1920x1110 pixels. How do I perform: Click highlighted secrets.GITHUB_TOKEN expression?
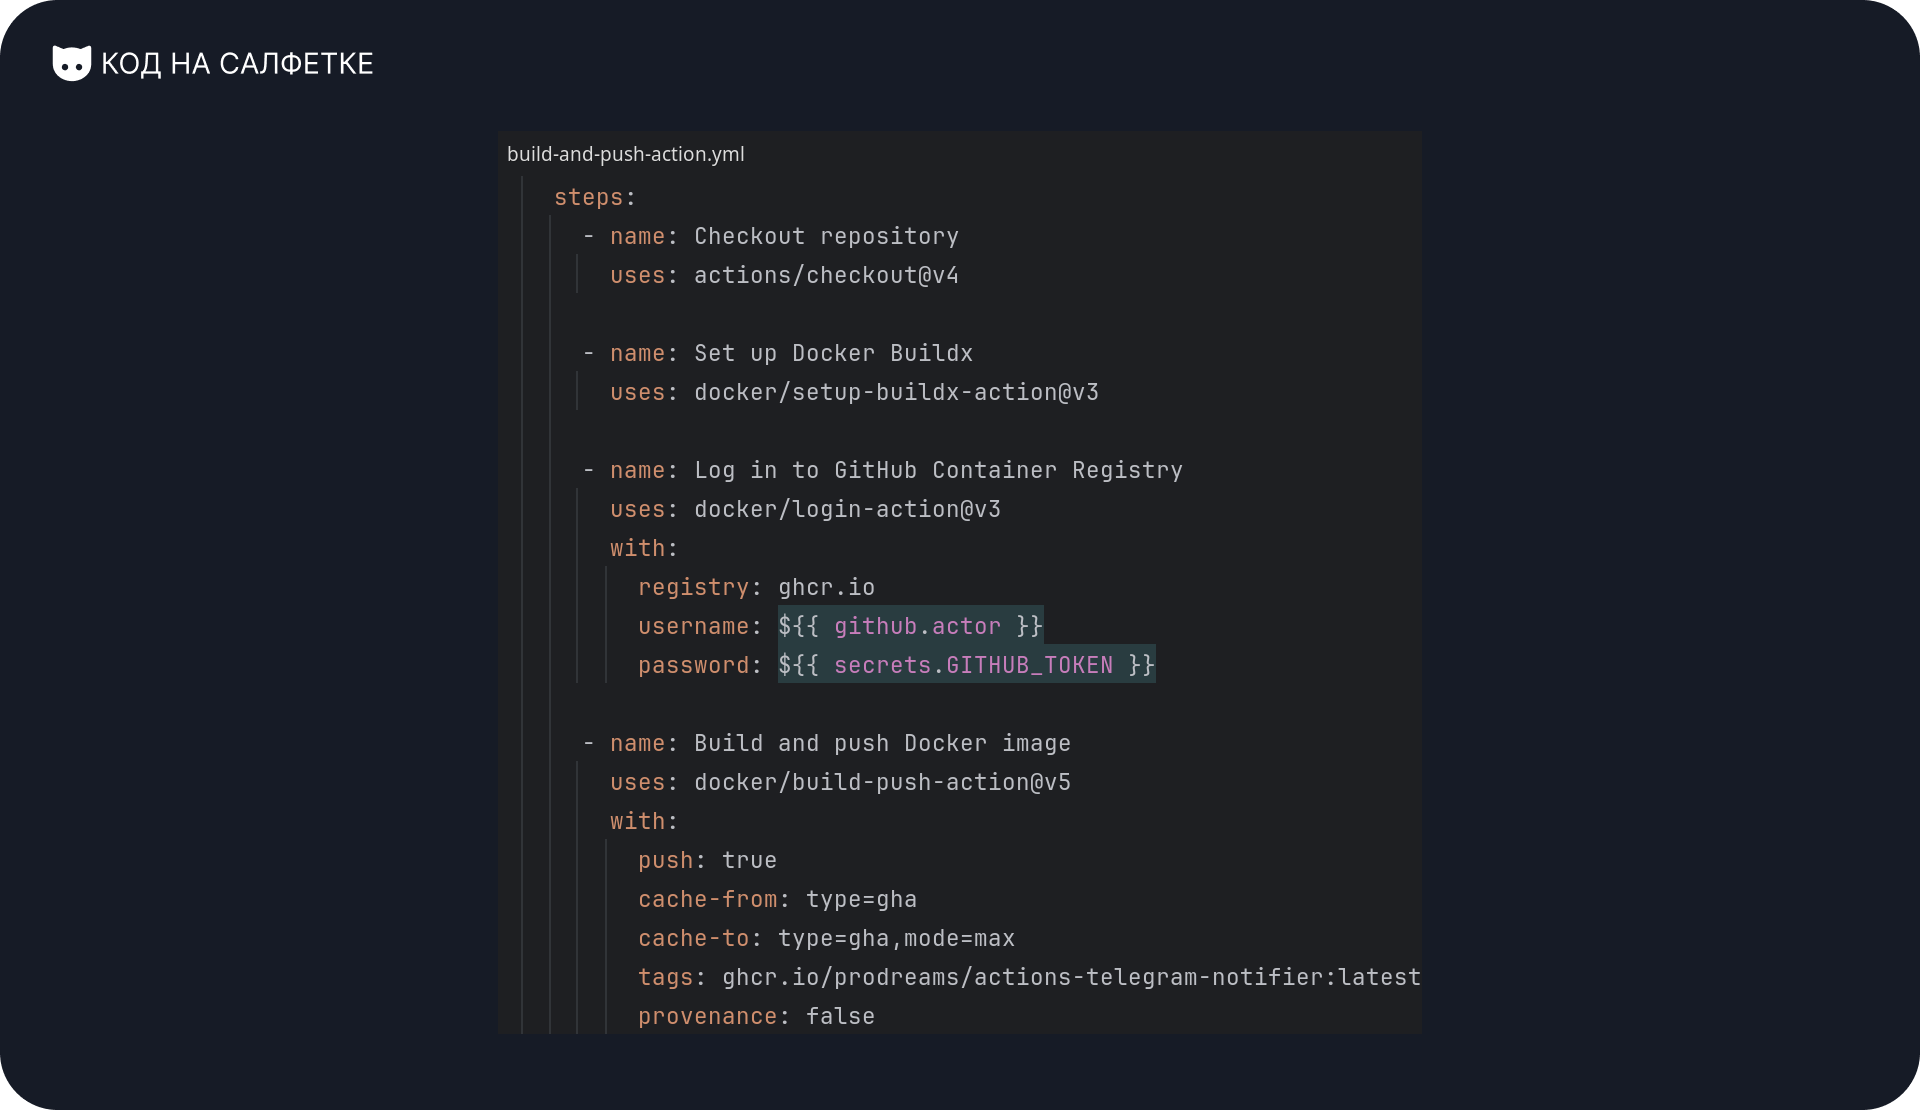tap(967, 665)
